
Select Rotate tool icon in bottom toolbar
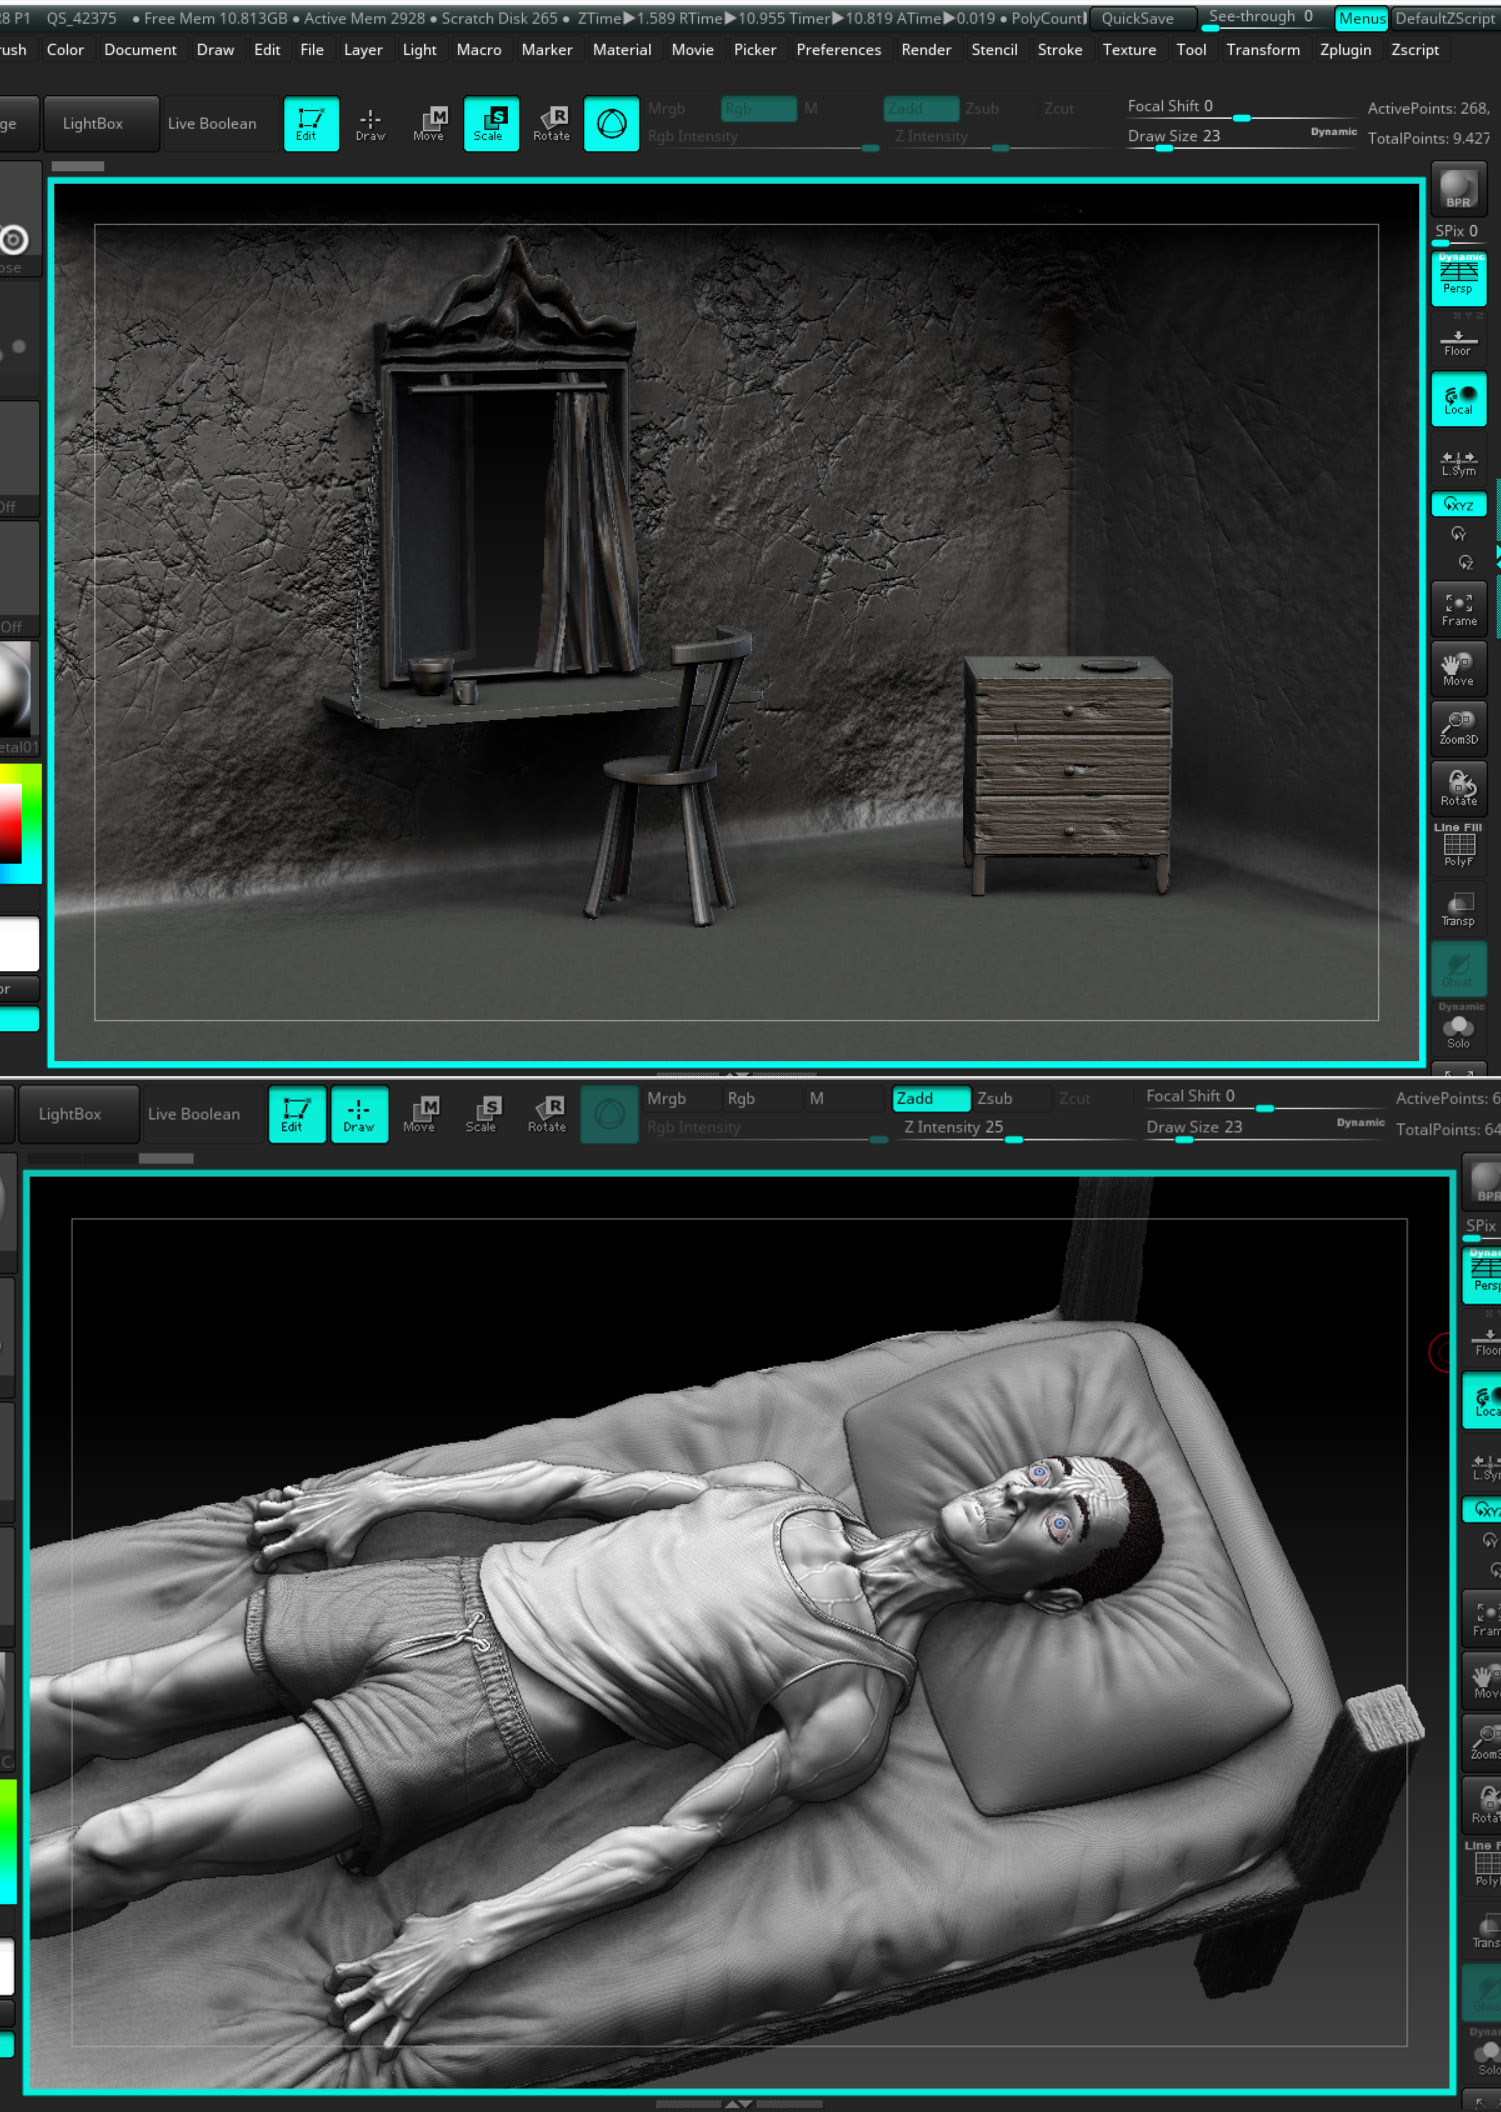[x=546, y=1114]
